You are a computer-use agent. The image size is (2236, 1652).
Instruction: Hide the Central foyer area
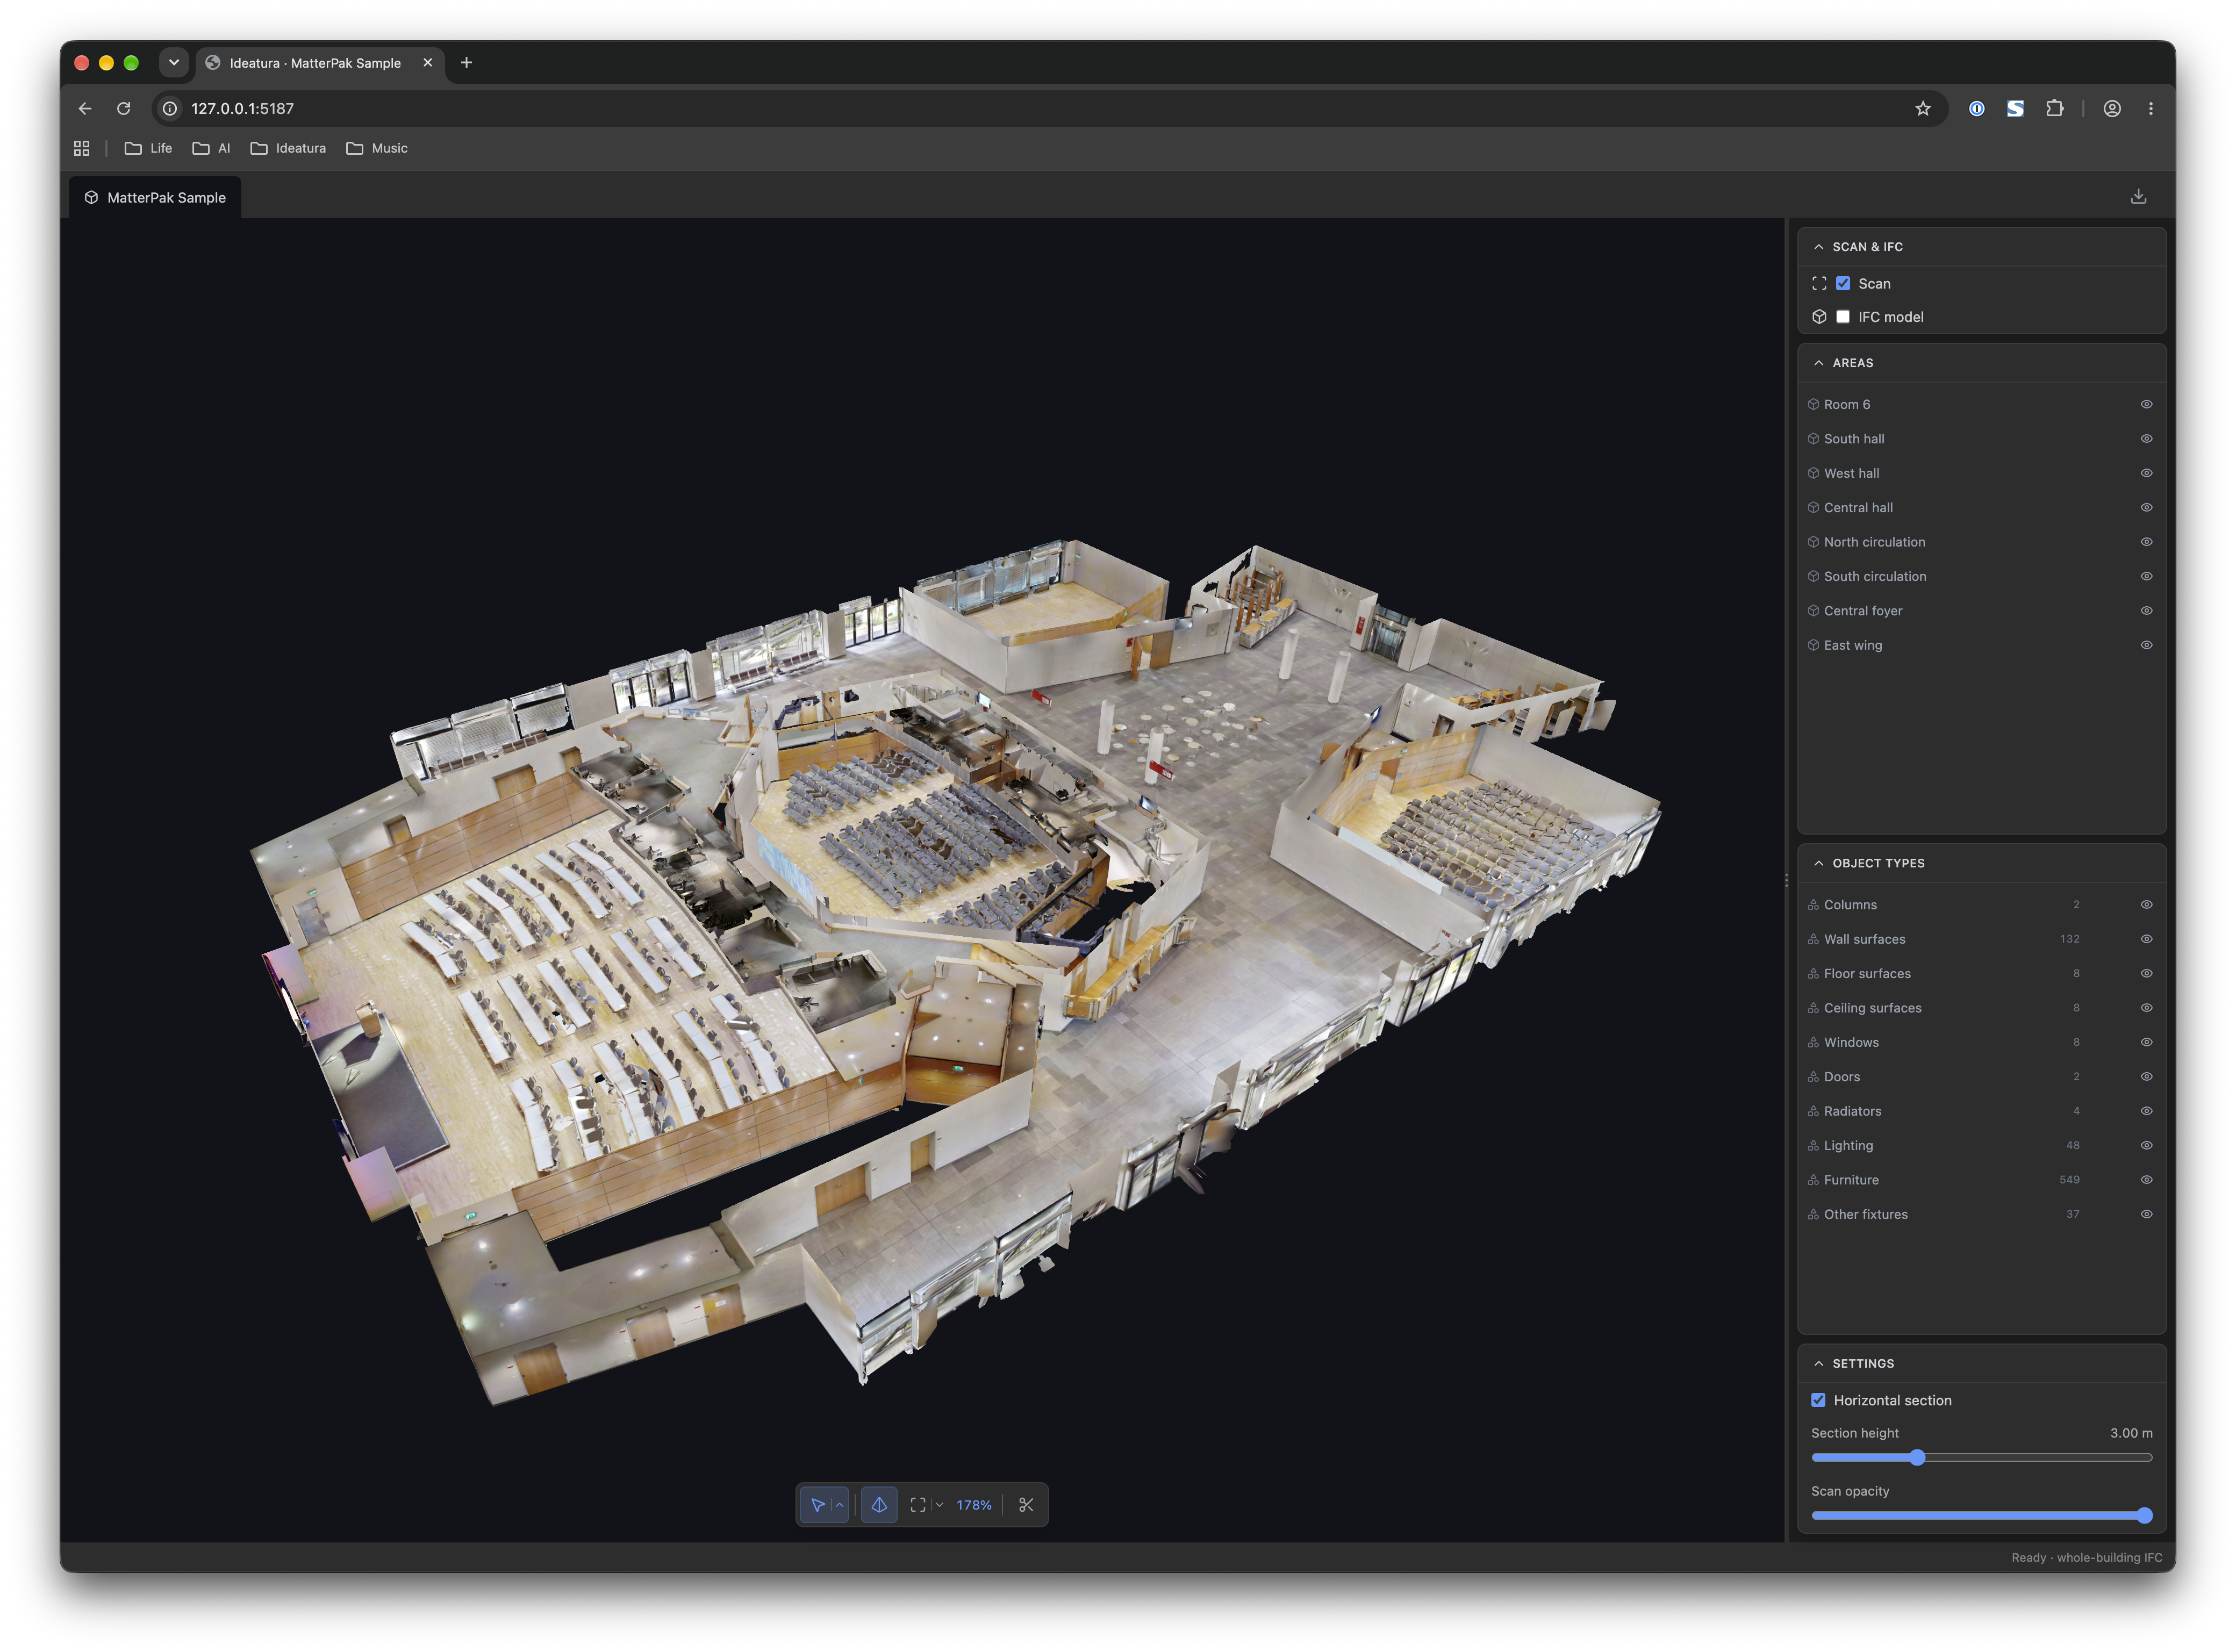coord(2146,611)
